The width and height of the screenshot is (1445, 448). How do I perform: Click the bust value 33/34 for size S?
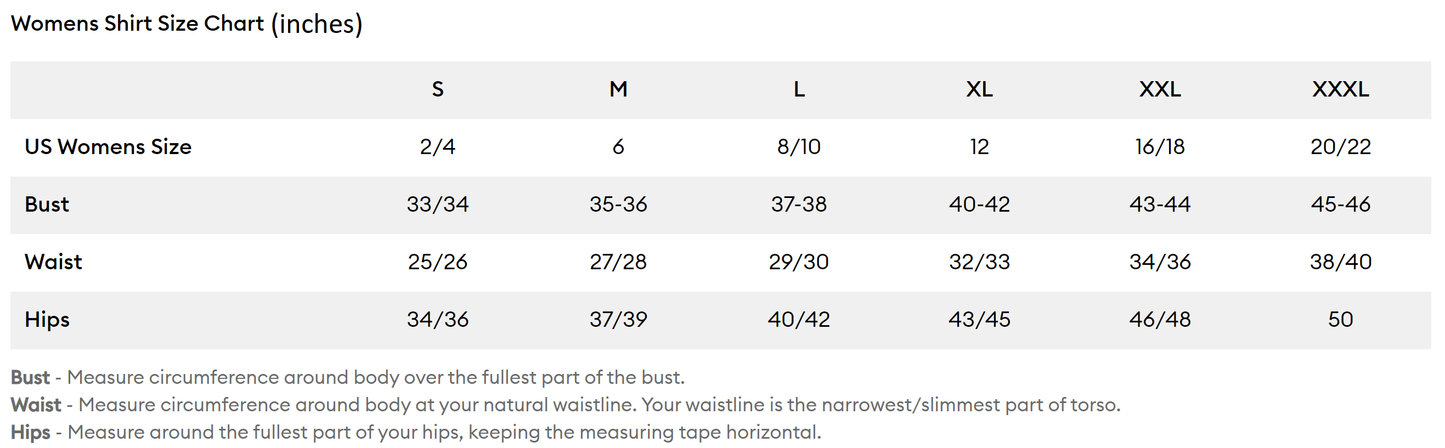[438, 205]
